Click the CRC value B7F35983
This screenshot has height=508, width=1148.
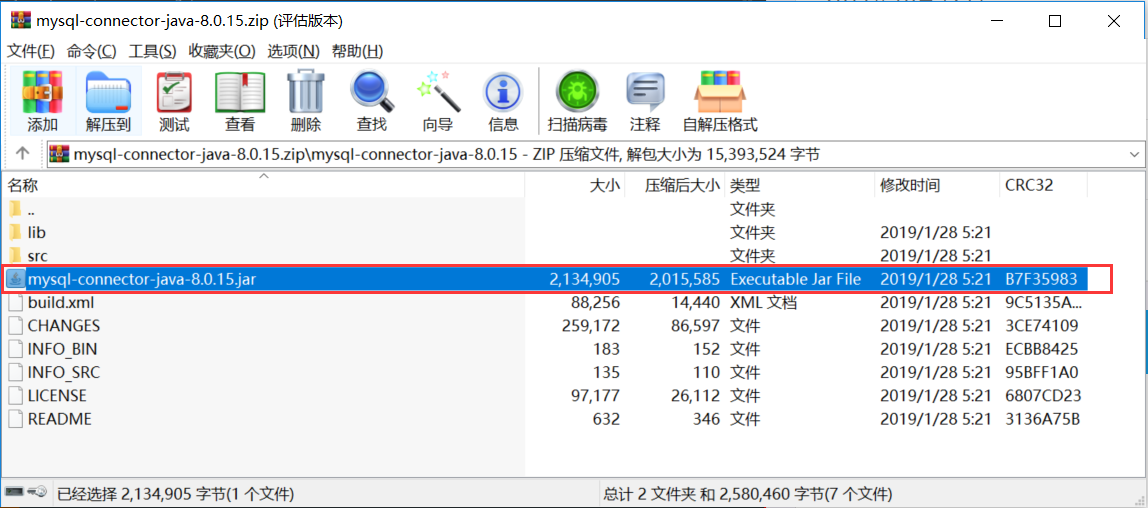point(1041,279)
